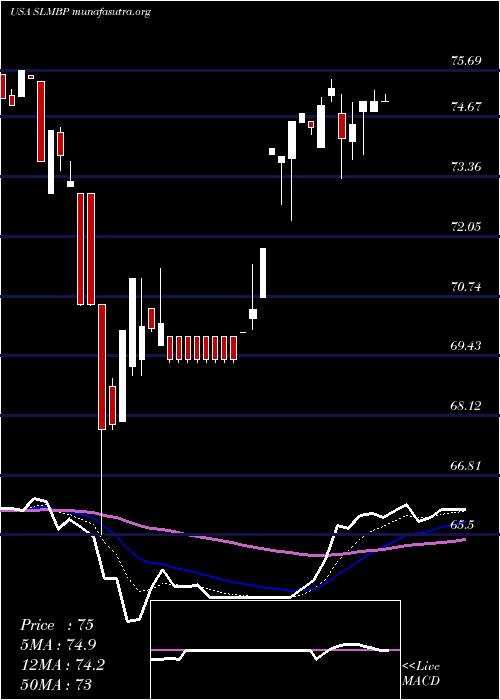Viewport: 500px width, 700px height.
Task: Click the 66.81 price axis label
Action: tap(466, 466)
